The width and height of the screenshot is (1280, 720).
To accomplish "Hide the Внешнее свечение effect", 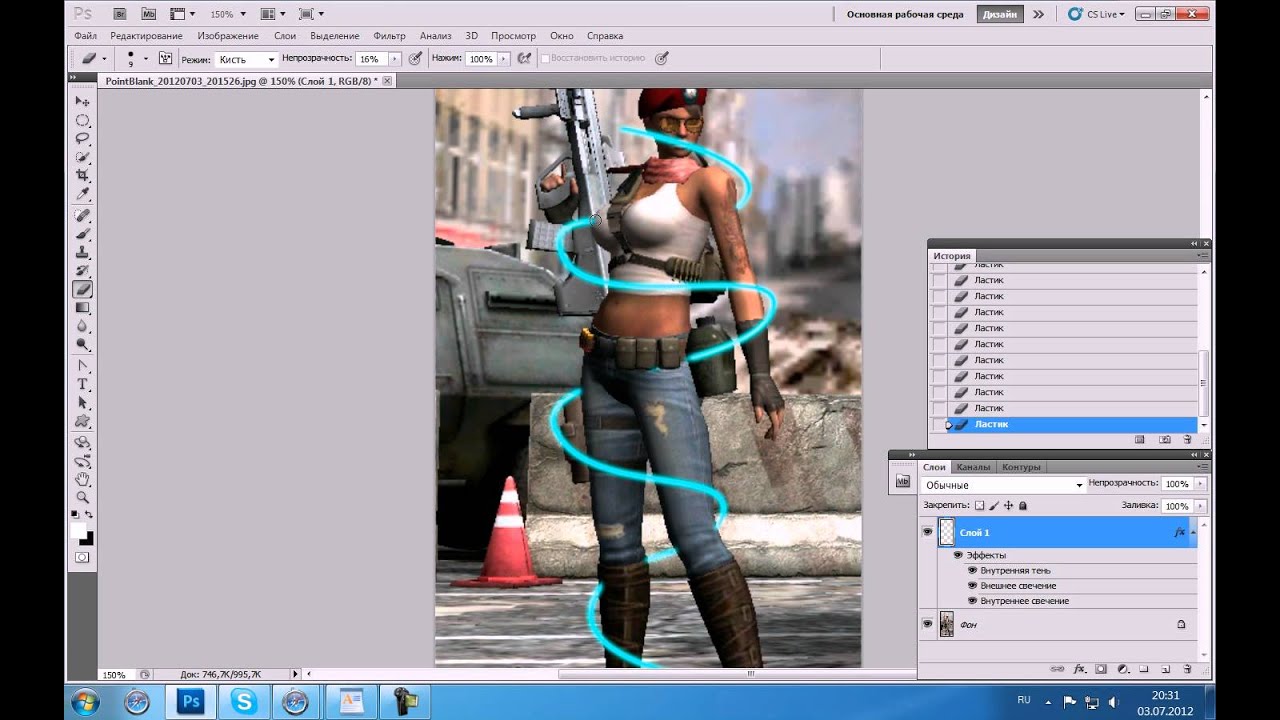I will click(972, 585).
